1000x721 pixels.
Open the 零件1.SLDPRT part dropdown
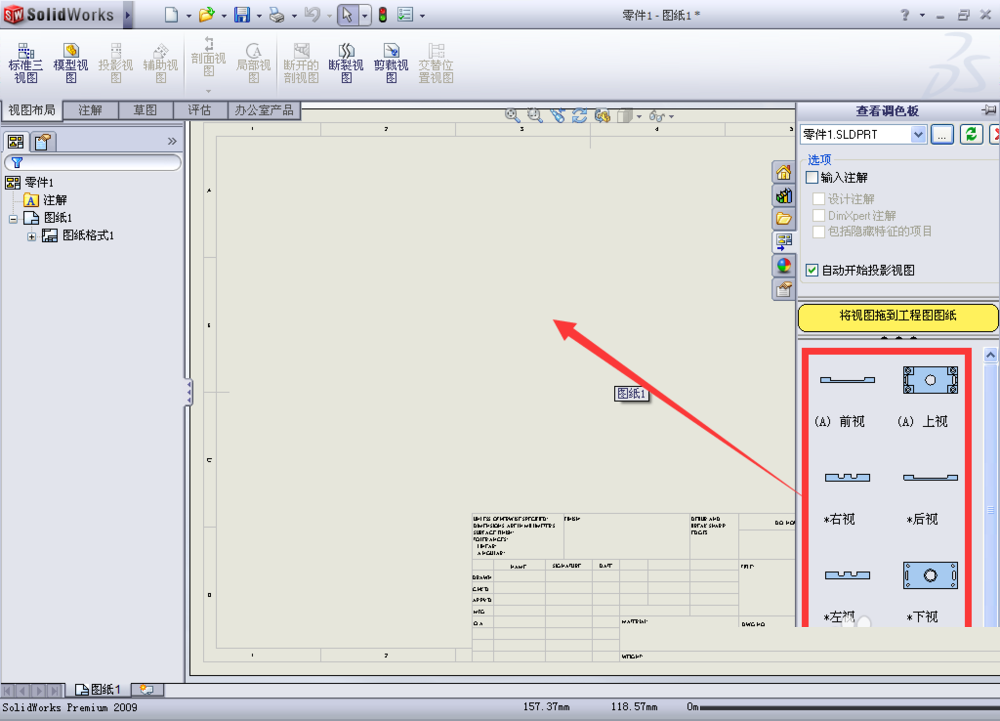(x=918, y=135)
